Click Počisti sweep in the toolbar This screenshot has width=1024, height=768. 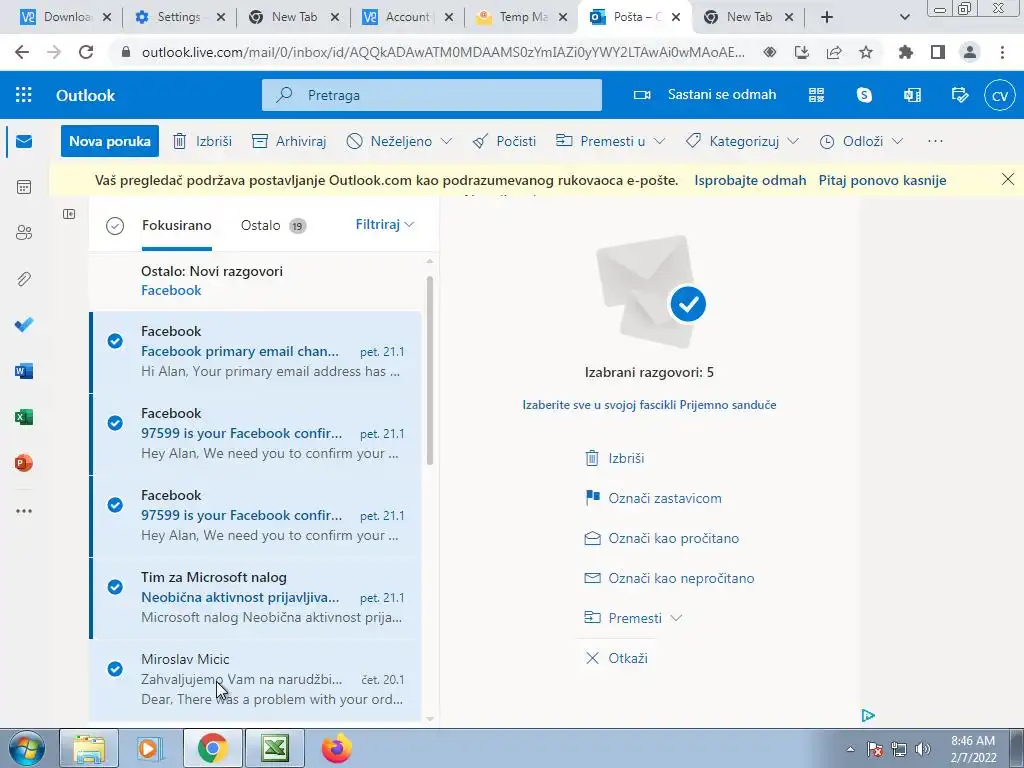(x=504, y=141)
